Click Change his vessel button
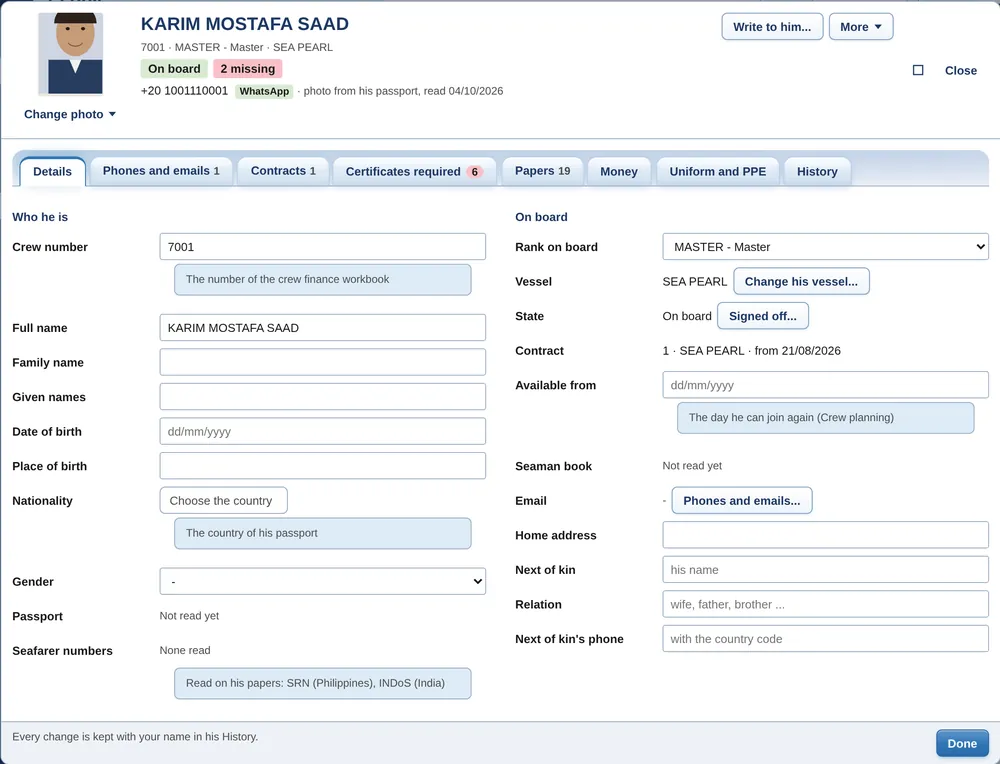 click(x=801, y=281)
